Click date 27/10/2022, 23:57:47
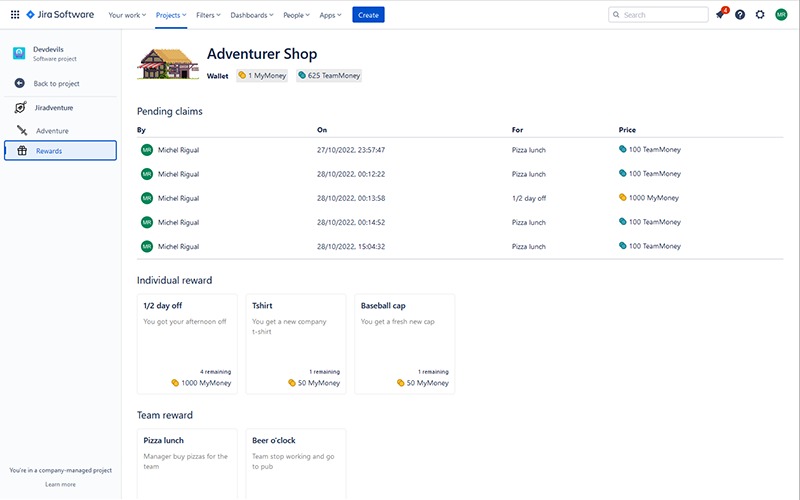800x500 pixels. point(351,150)
